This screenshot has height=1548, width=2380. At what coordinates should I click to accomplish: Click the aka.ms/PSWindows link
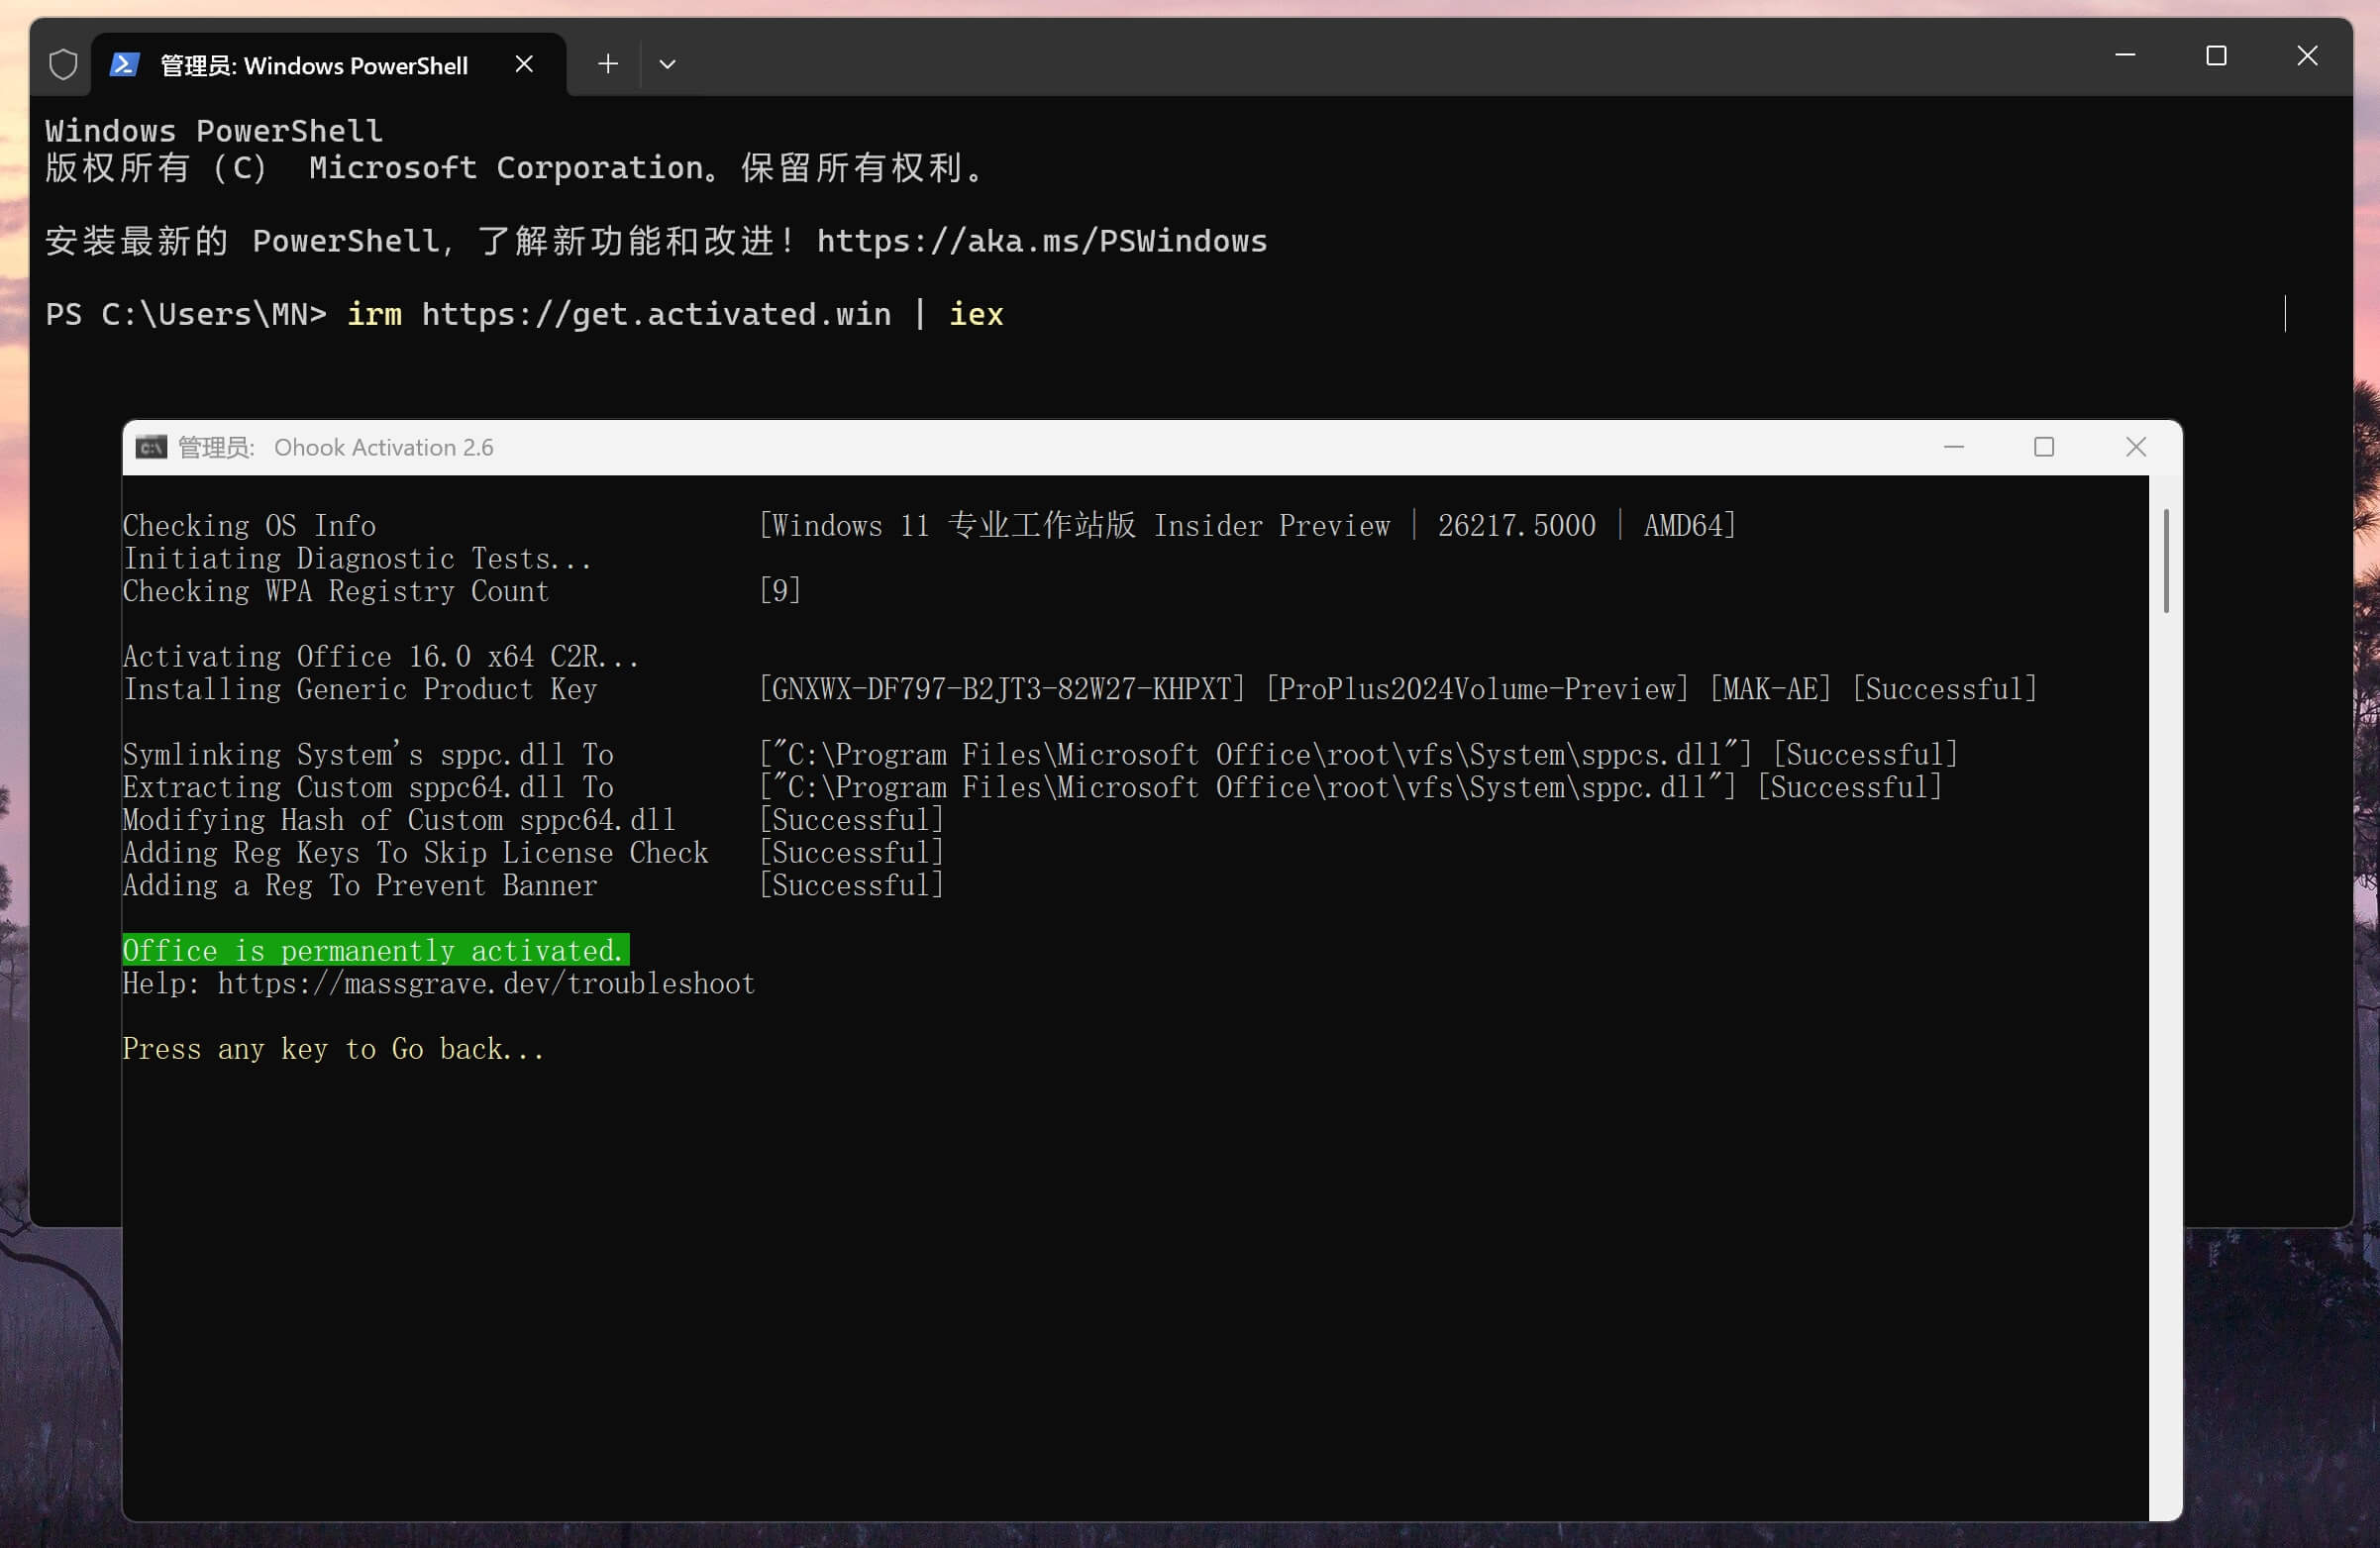(1042, 241)
